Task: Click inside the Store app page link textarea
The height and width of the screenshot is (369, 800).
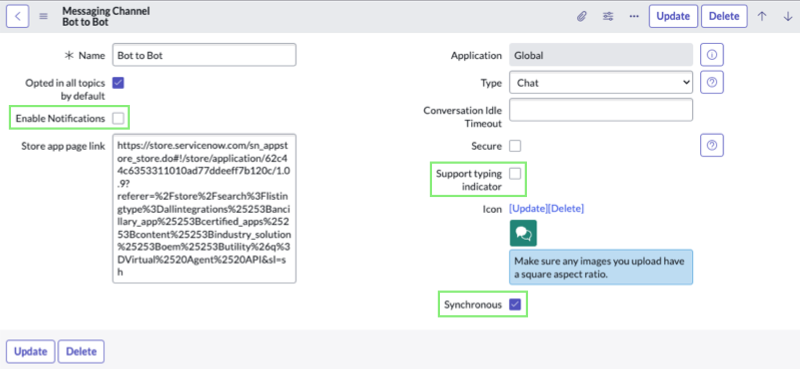Action: [204, 208]
